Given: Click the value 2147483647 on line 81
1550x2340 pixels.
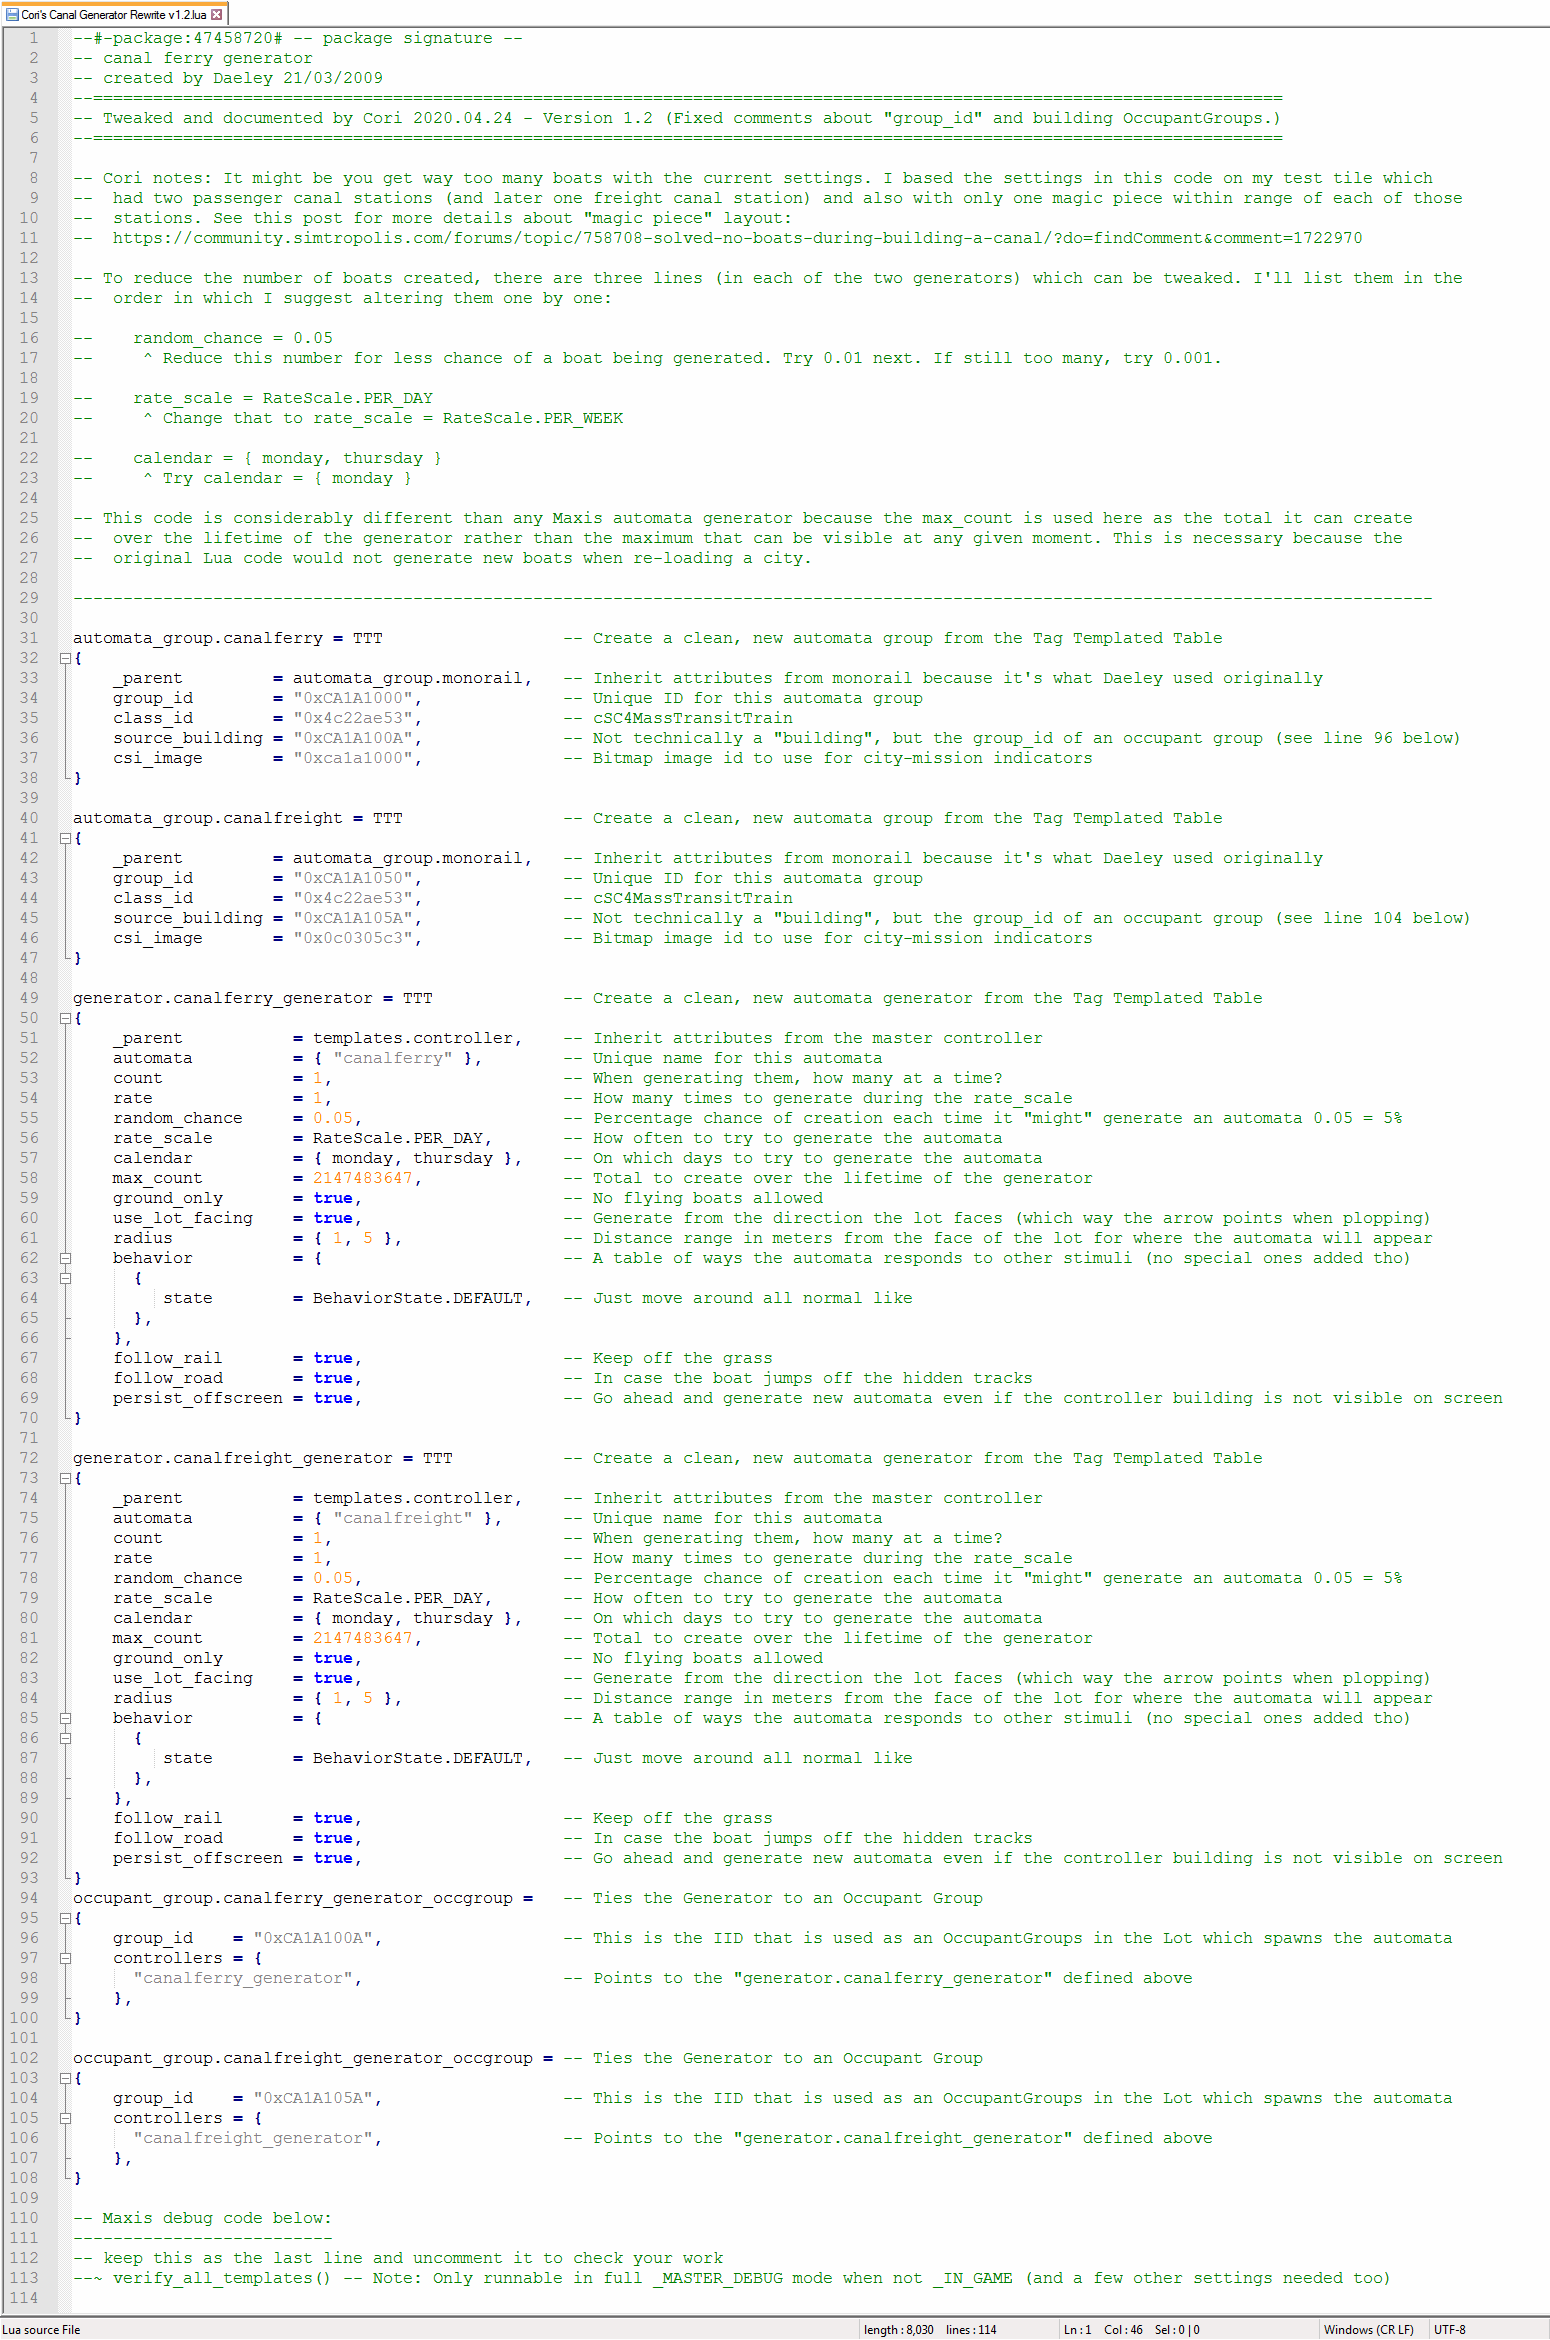Looking at the screenshot, I should [x=363, y=1638].
